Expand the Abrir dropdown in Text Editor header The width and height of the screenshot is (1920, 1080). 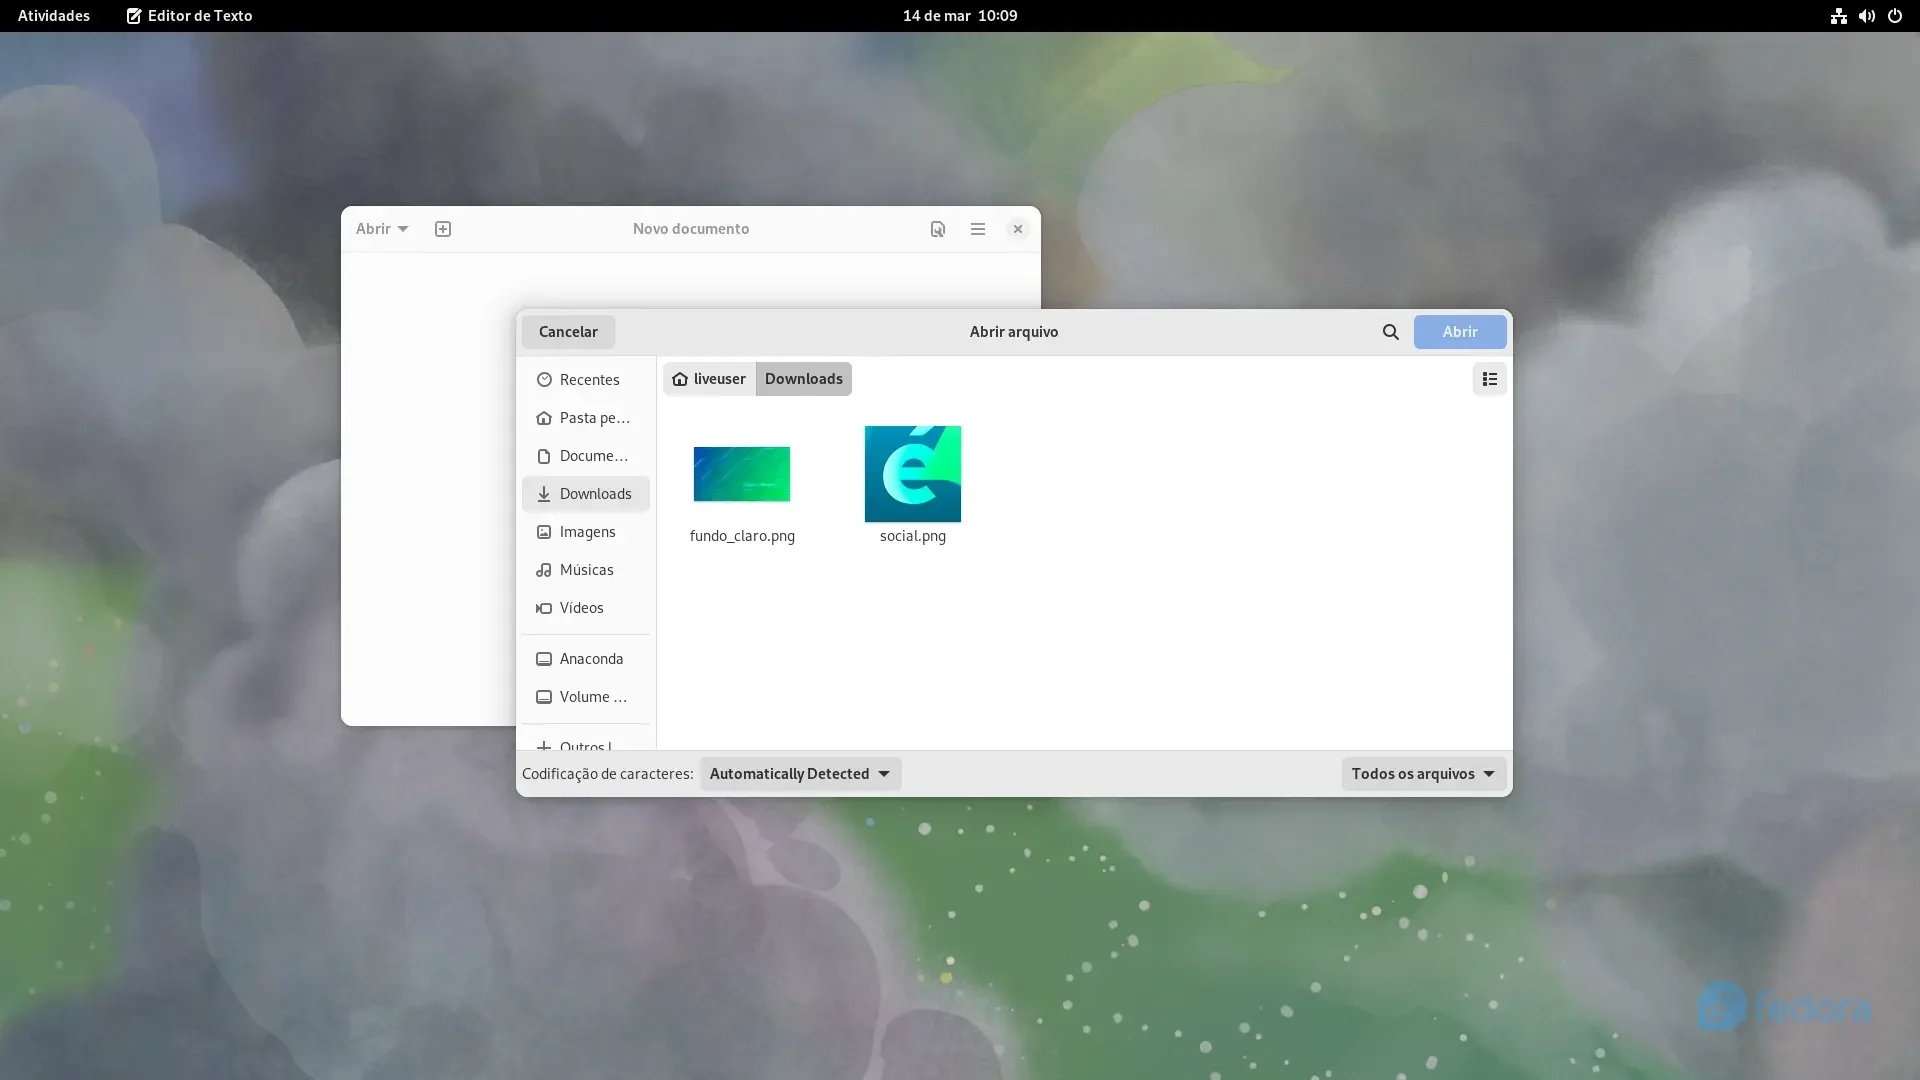382,229
